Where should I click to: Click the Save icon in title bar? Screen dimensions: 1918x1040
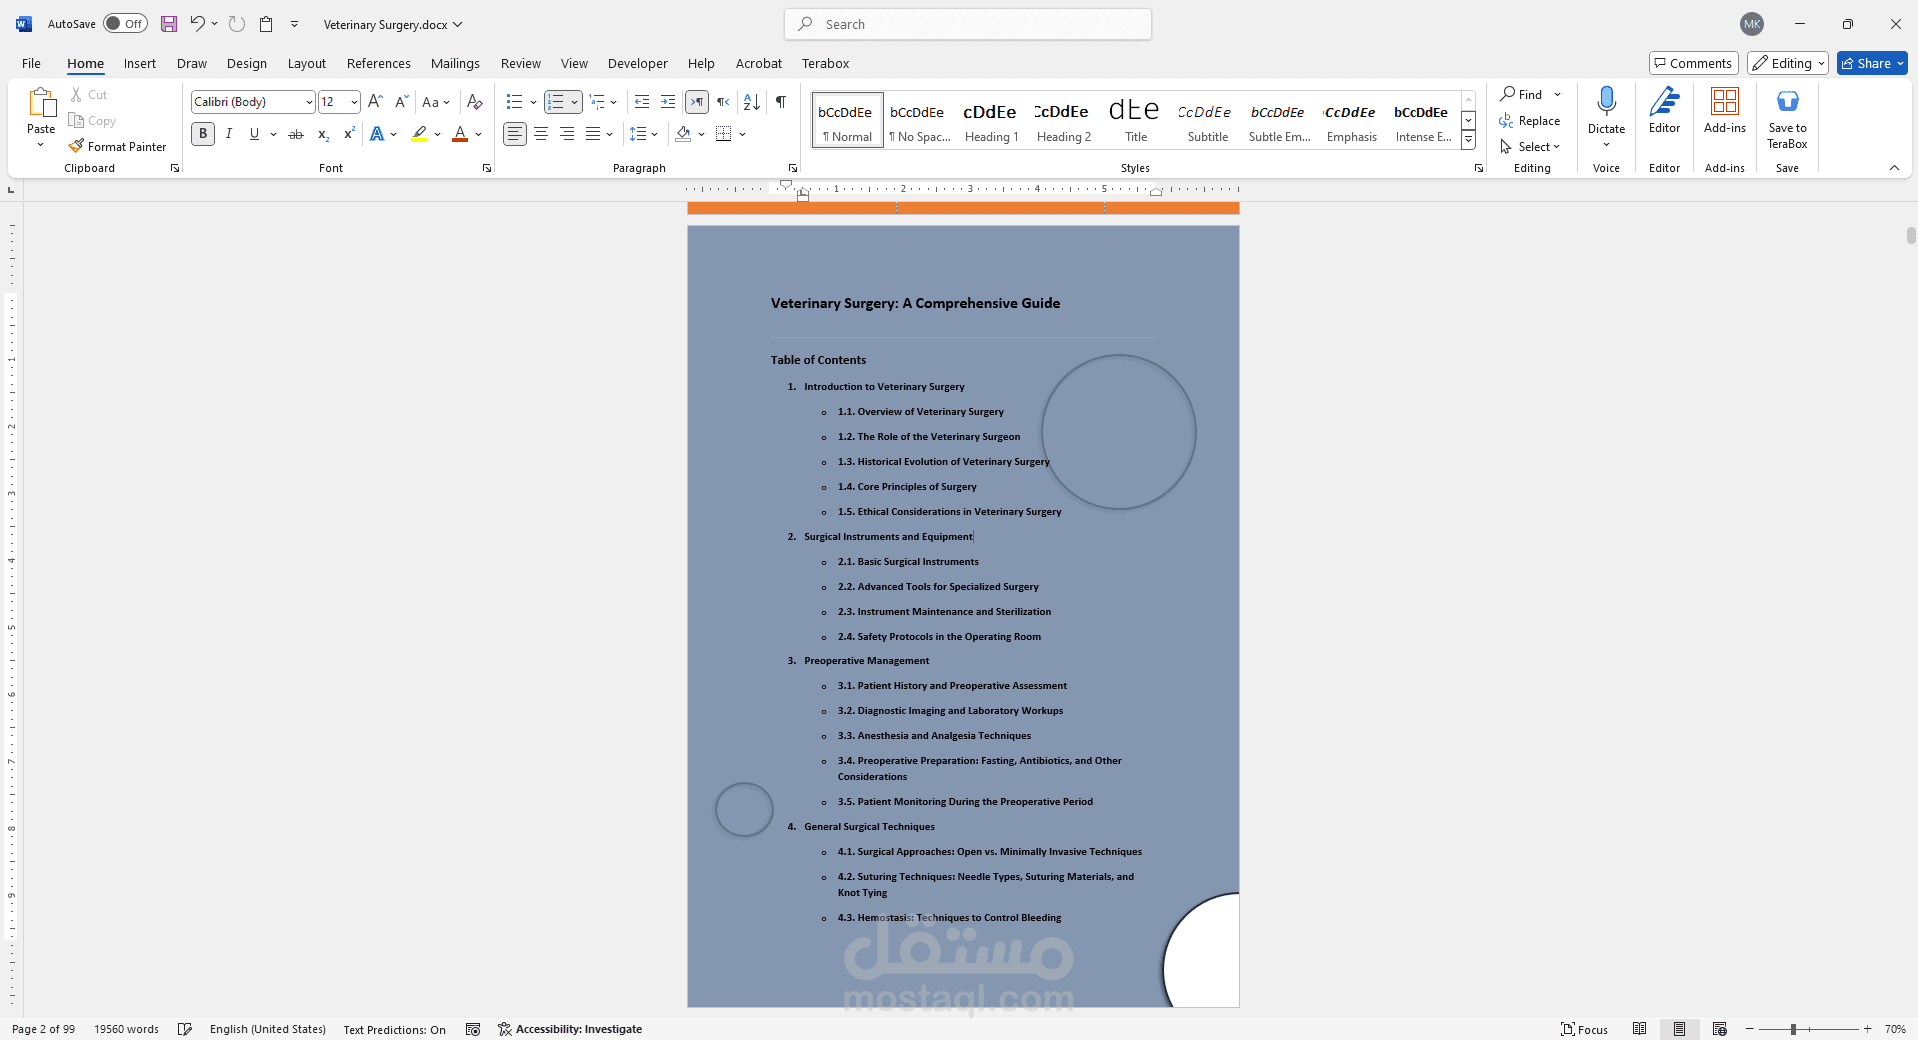coord(169,24)
